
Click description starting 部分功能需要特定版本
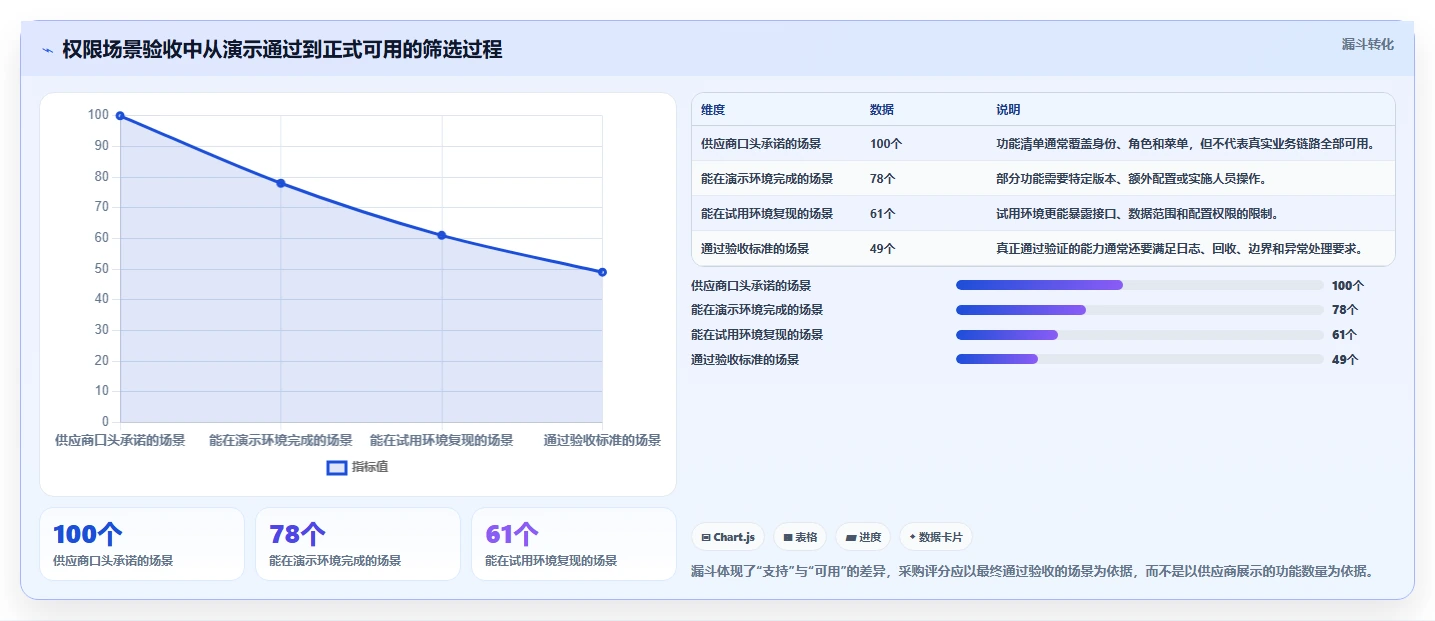tap(1134, 179)
